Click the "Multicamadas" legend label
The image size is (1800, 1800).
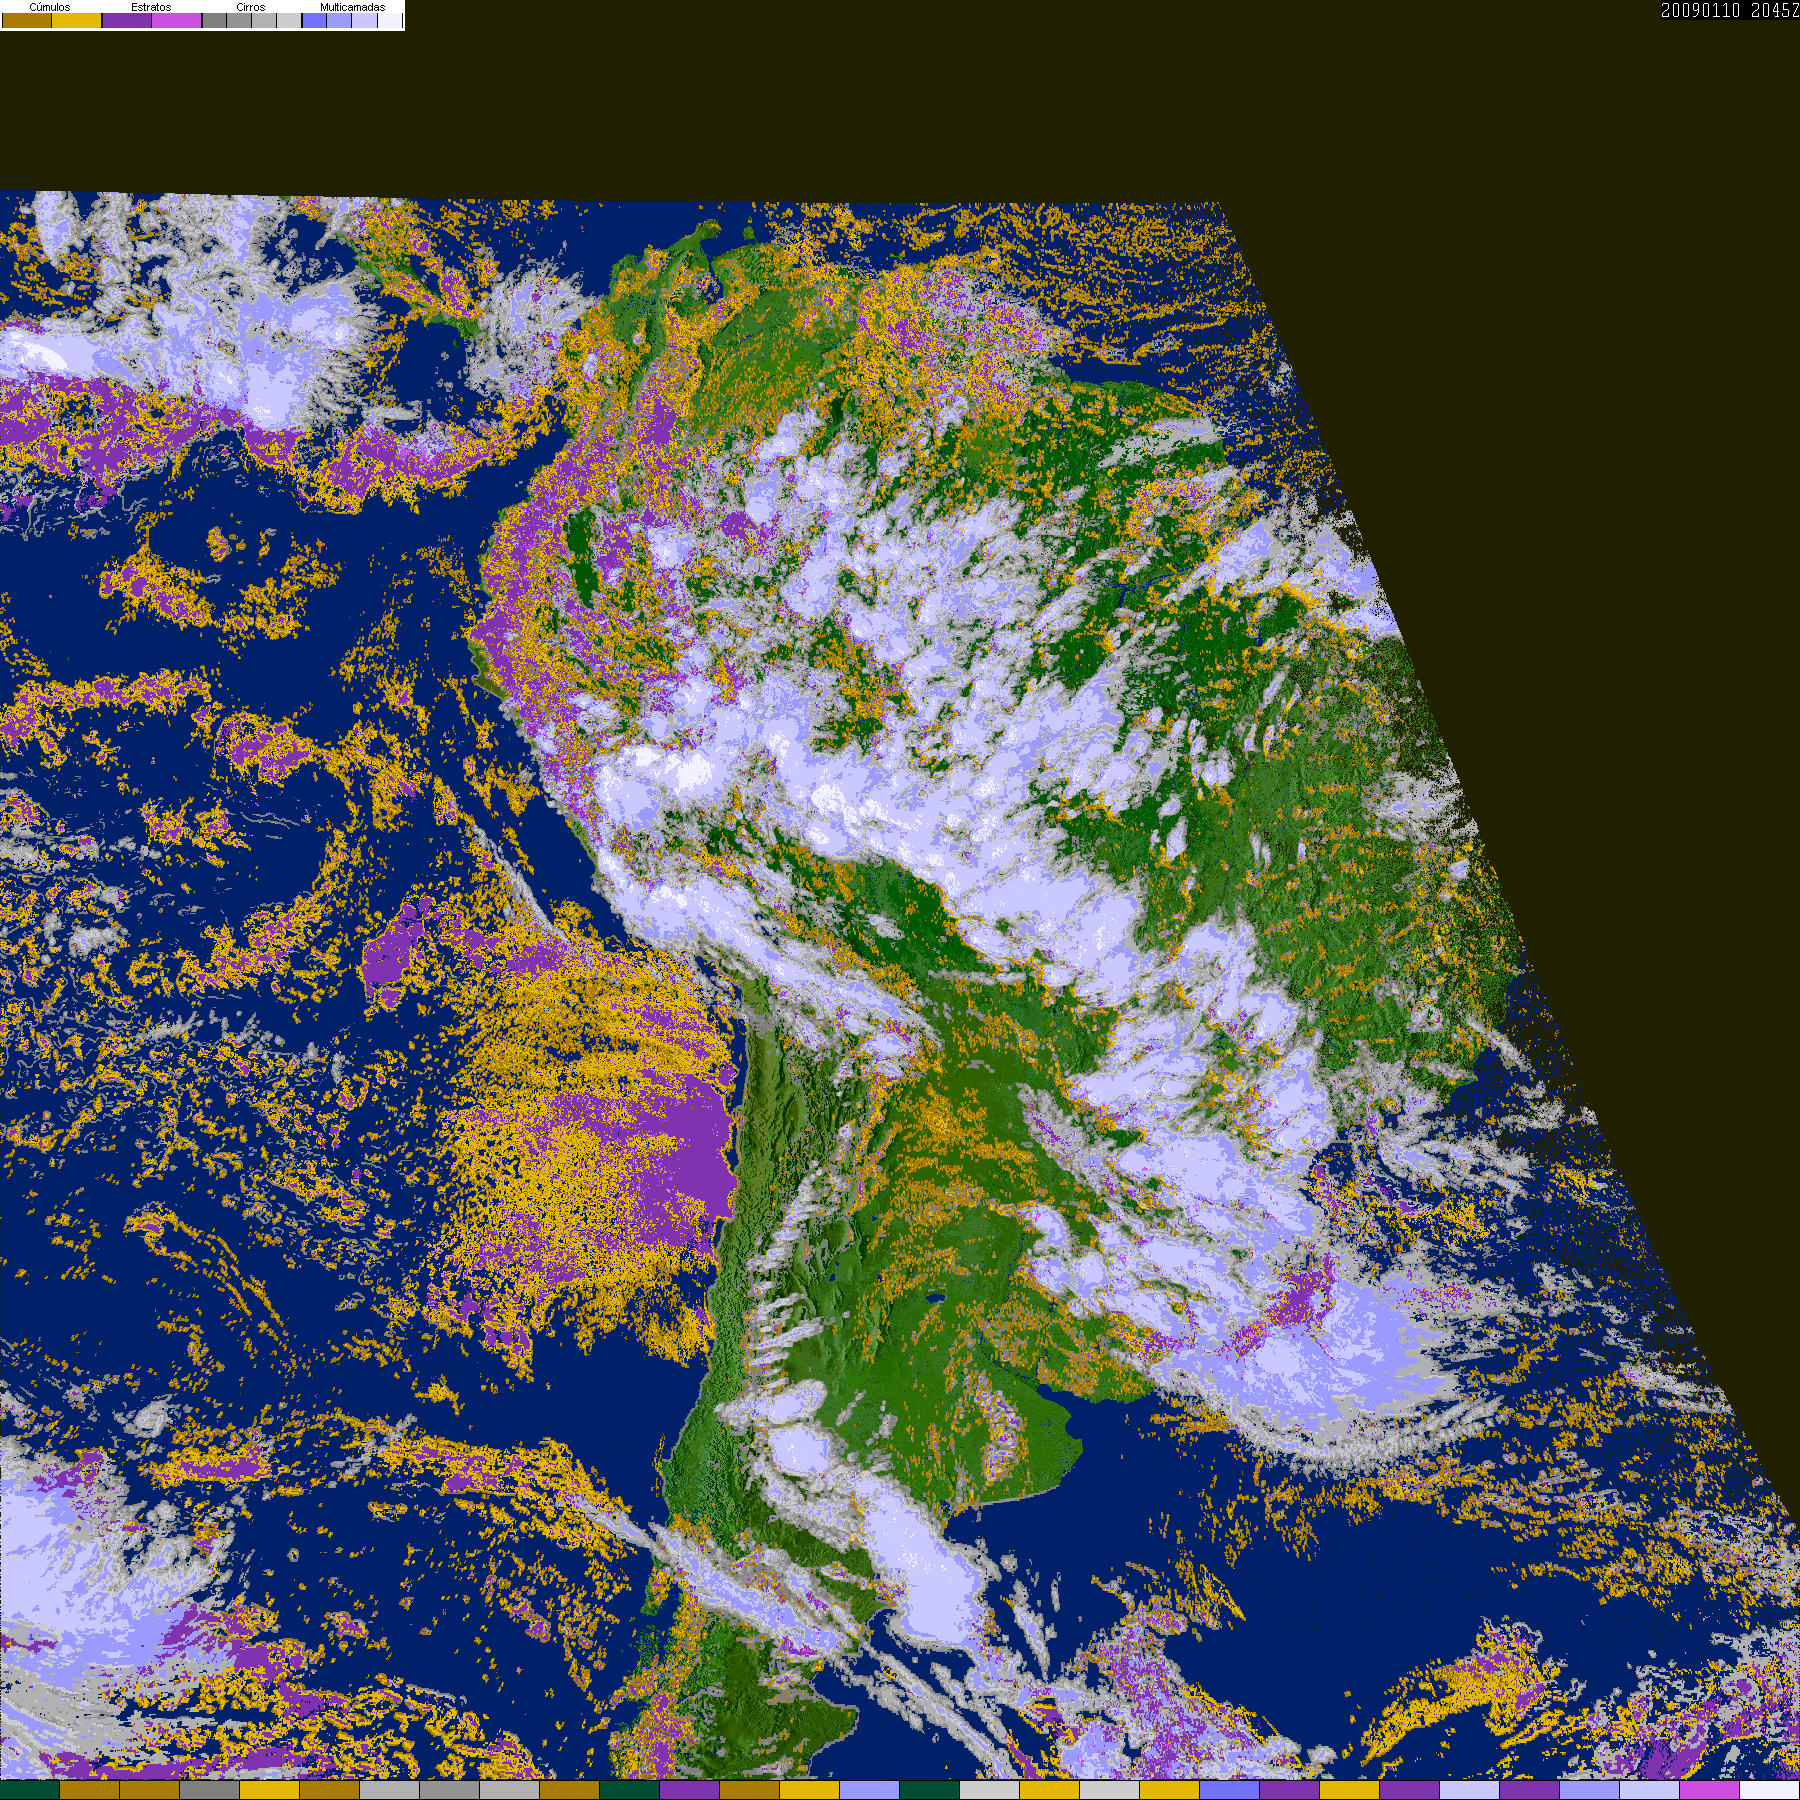point(353,7)
